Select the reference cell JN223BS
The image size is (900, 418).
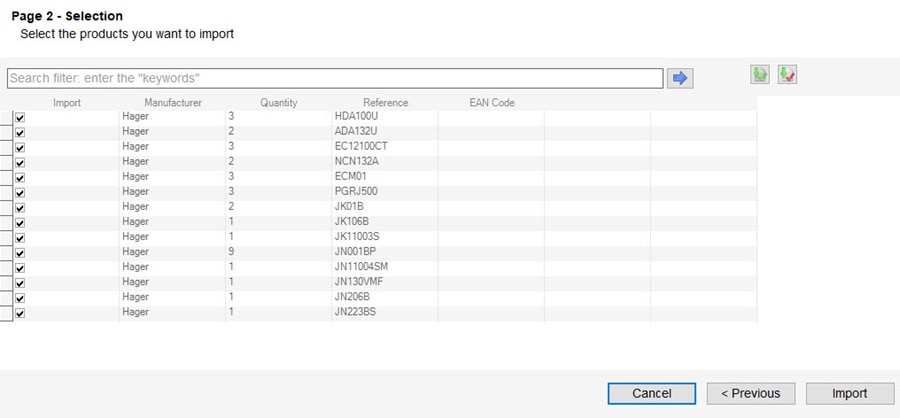pyautogui.click(x=385, y=312)
